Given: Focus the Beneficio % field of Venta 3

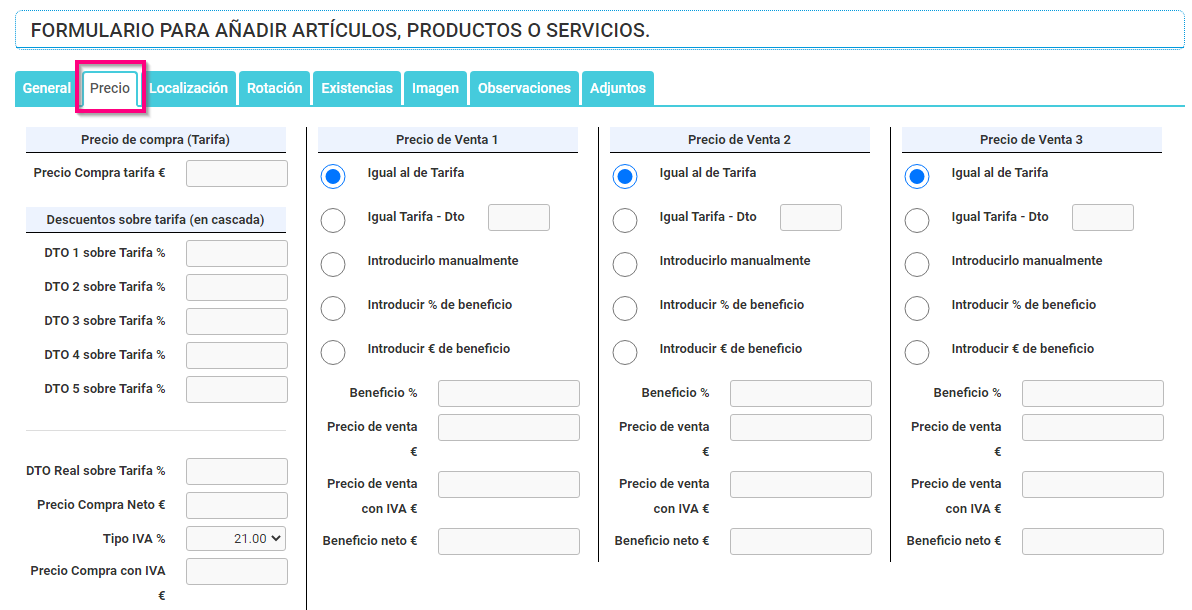Looking at the screenshot, I should (1092, 393).
